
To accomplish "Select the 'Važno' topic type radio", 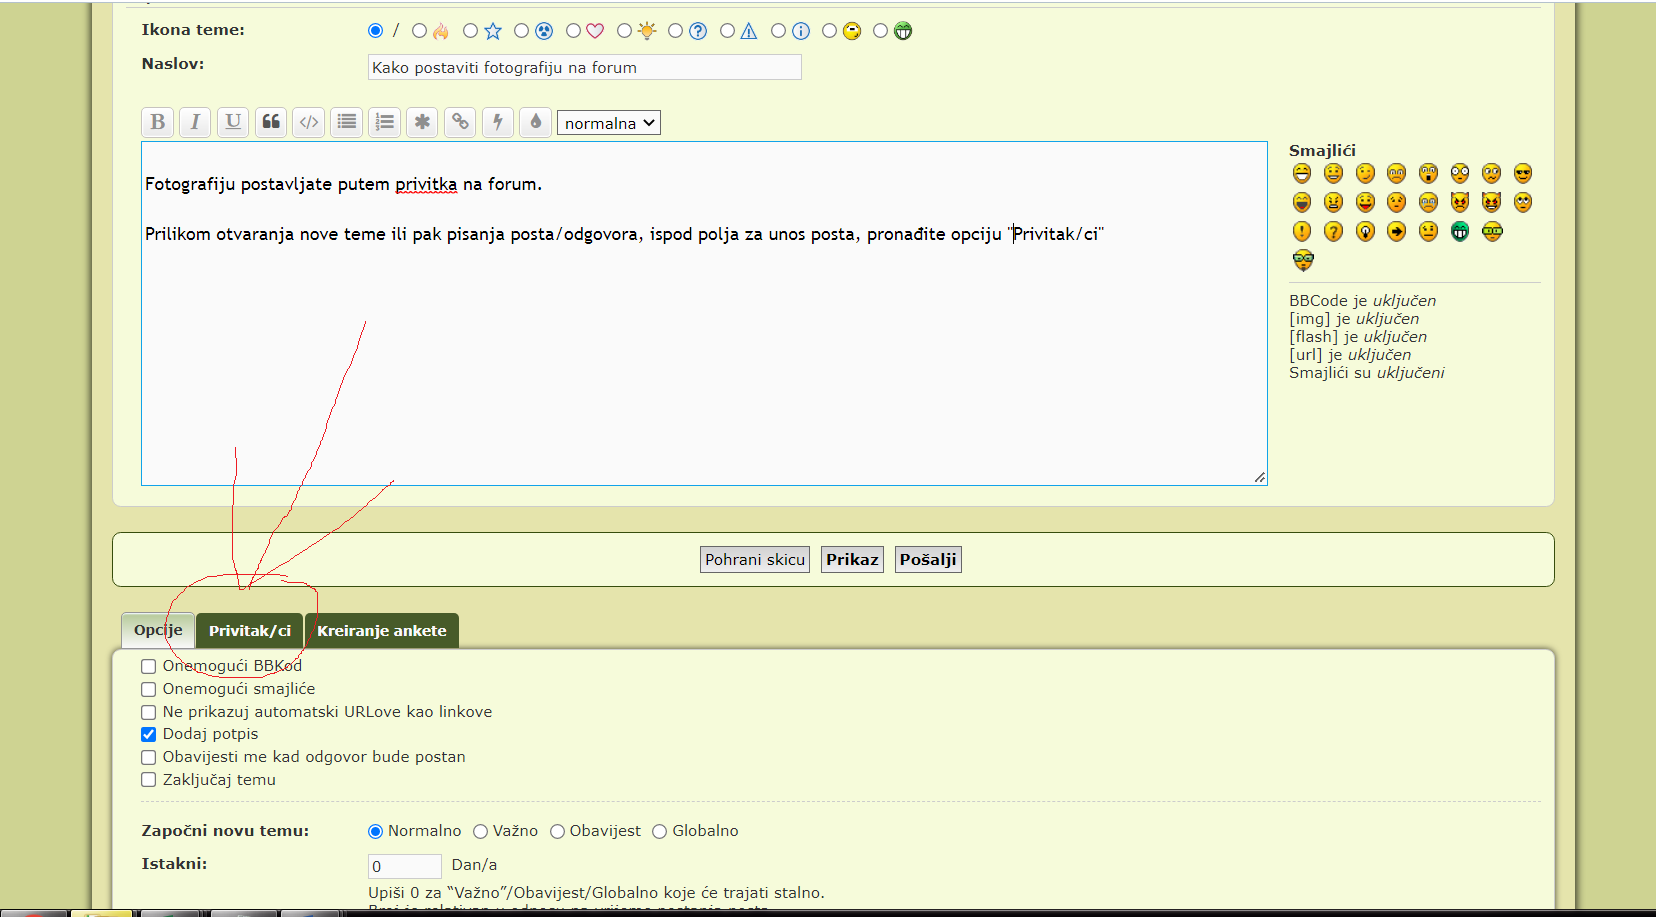I will [x=481, y=831].
